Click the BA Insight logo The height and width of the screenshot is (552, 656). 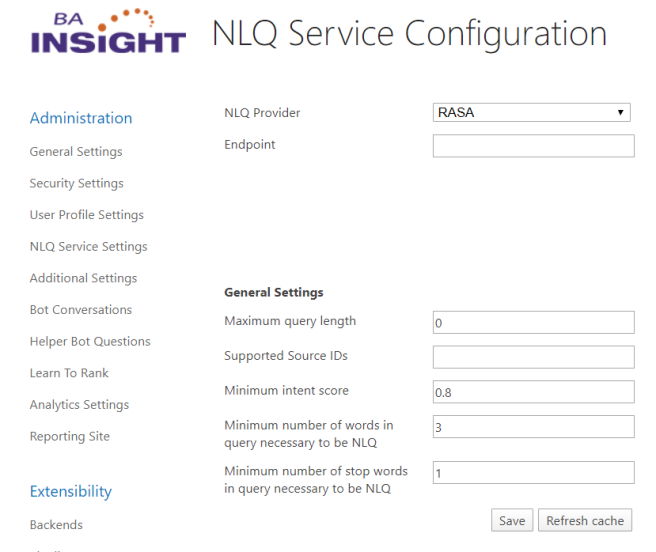click(x=108, y=33)
